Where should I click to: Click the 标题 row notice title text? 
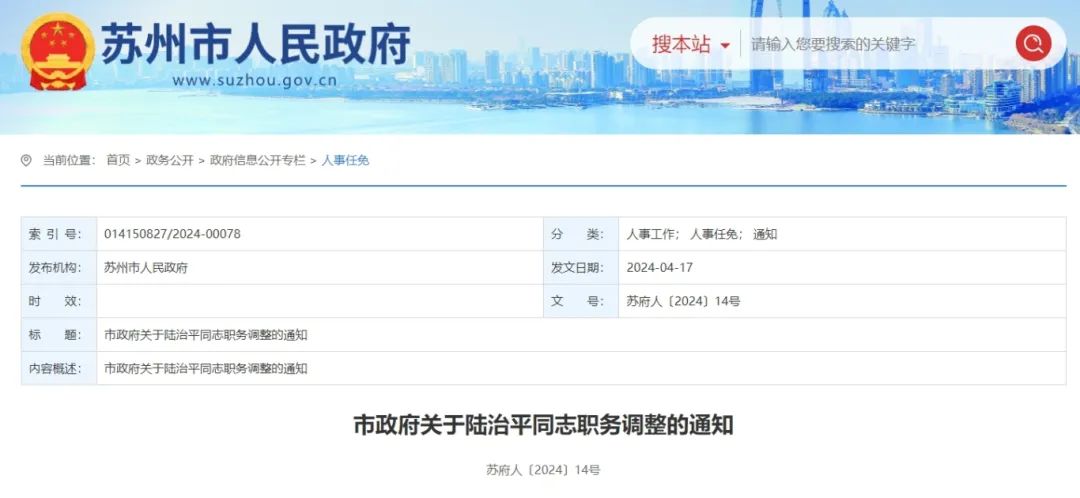(205, 335)
